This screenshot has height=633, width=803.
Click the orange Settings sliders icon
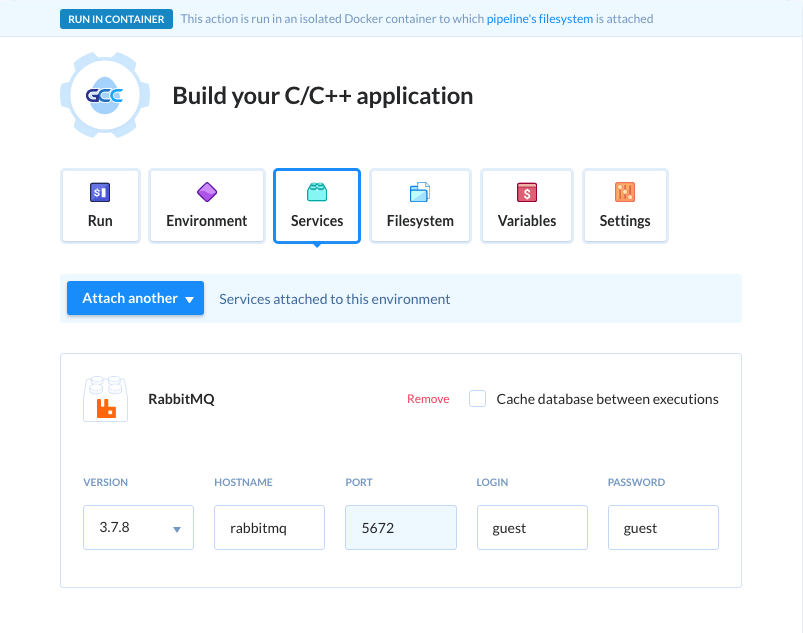coord(625,193)
